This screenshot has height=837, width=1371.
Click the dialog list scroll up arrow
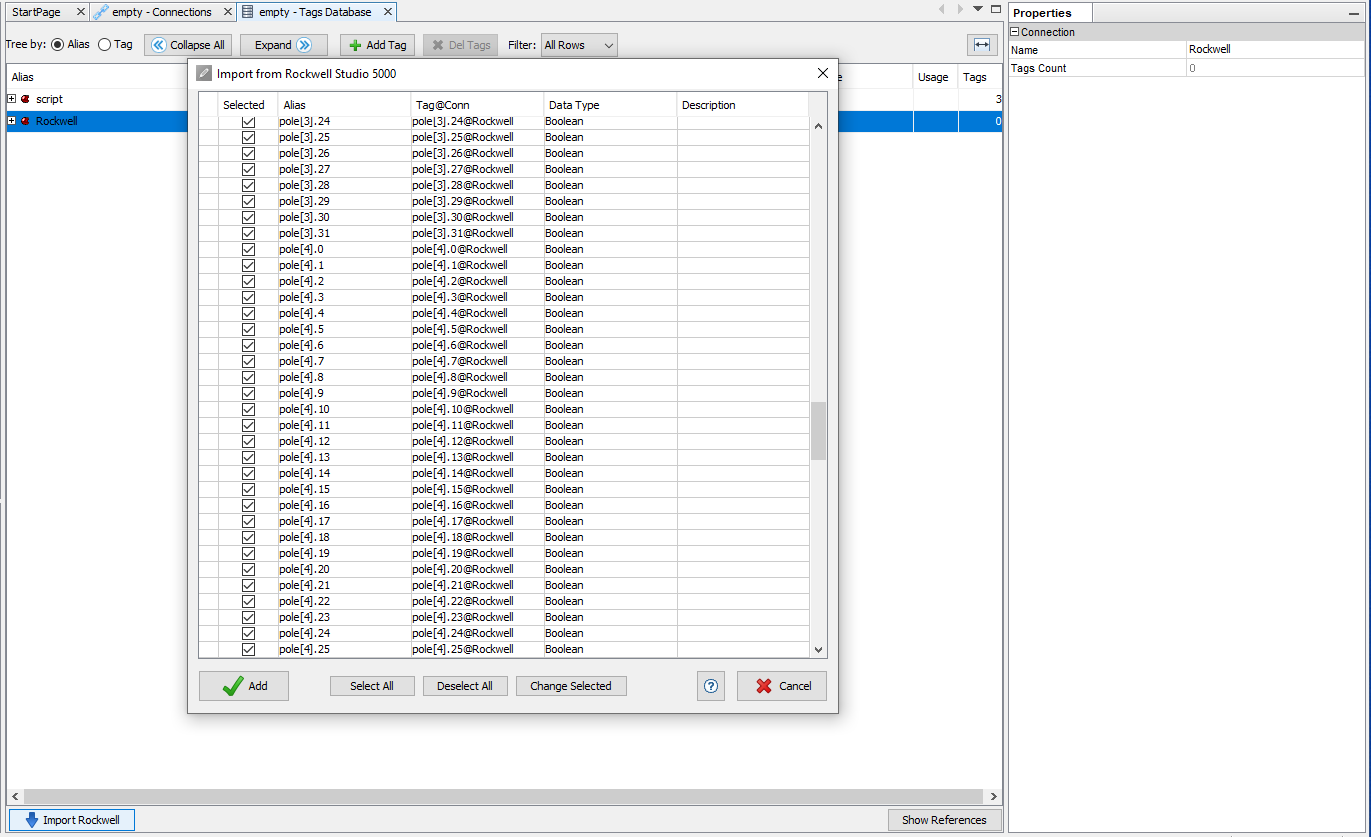point(818,126)
